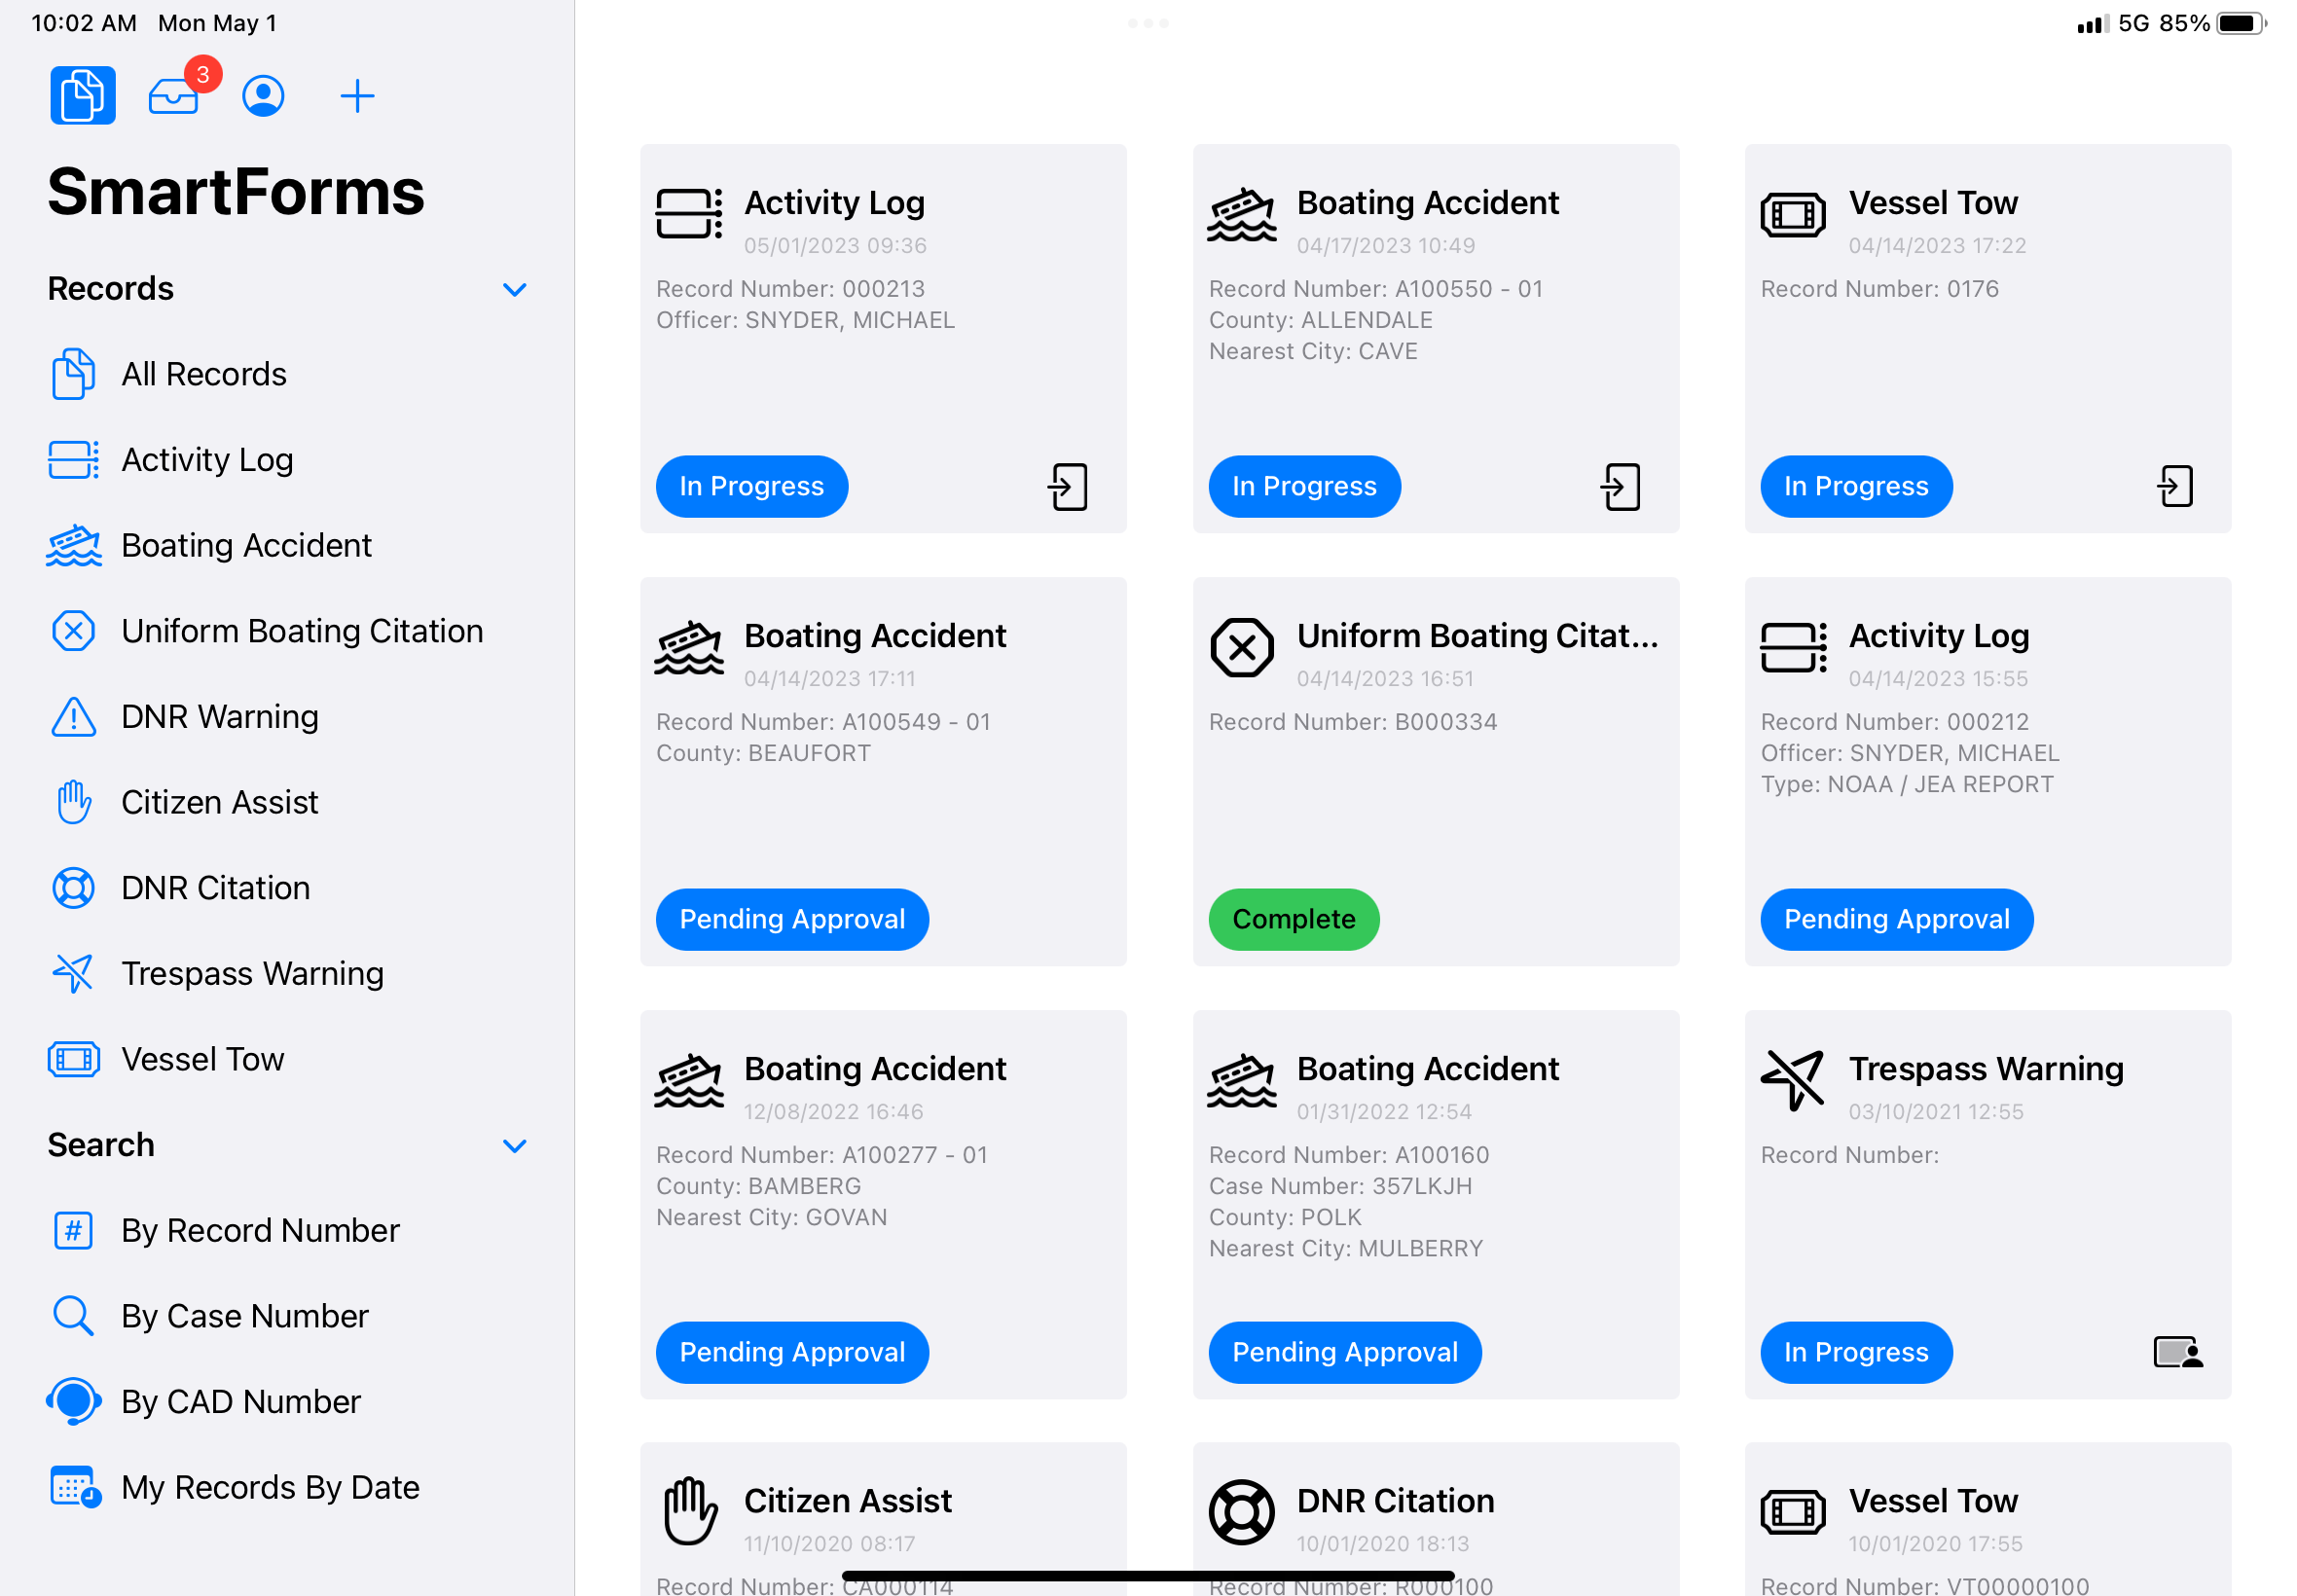Tap the plus icon to add record
This screenshot has width=2297, height=1596.
(357, 96)
